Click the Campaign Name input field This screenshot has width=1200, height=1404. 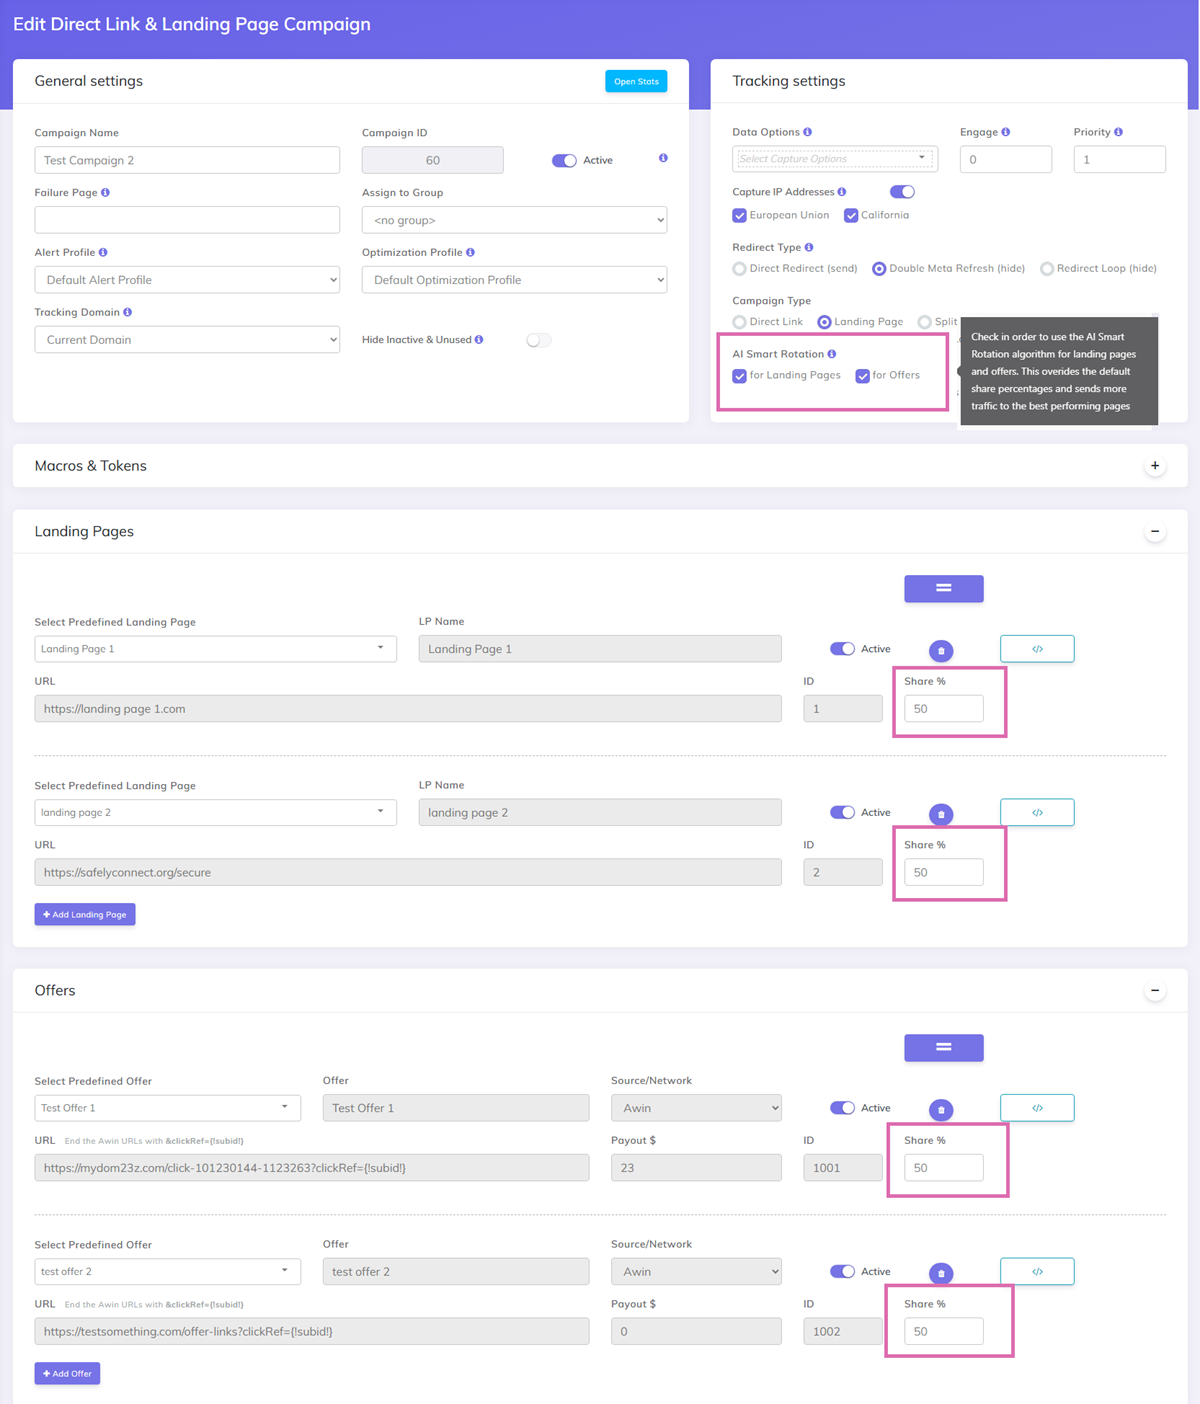click(187, 160)
